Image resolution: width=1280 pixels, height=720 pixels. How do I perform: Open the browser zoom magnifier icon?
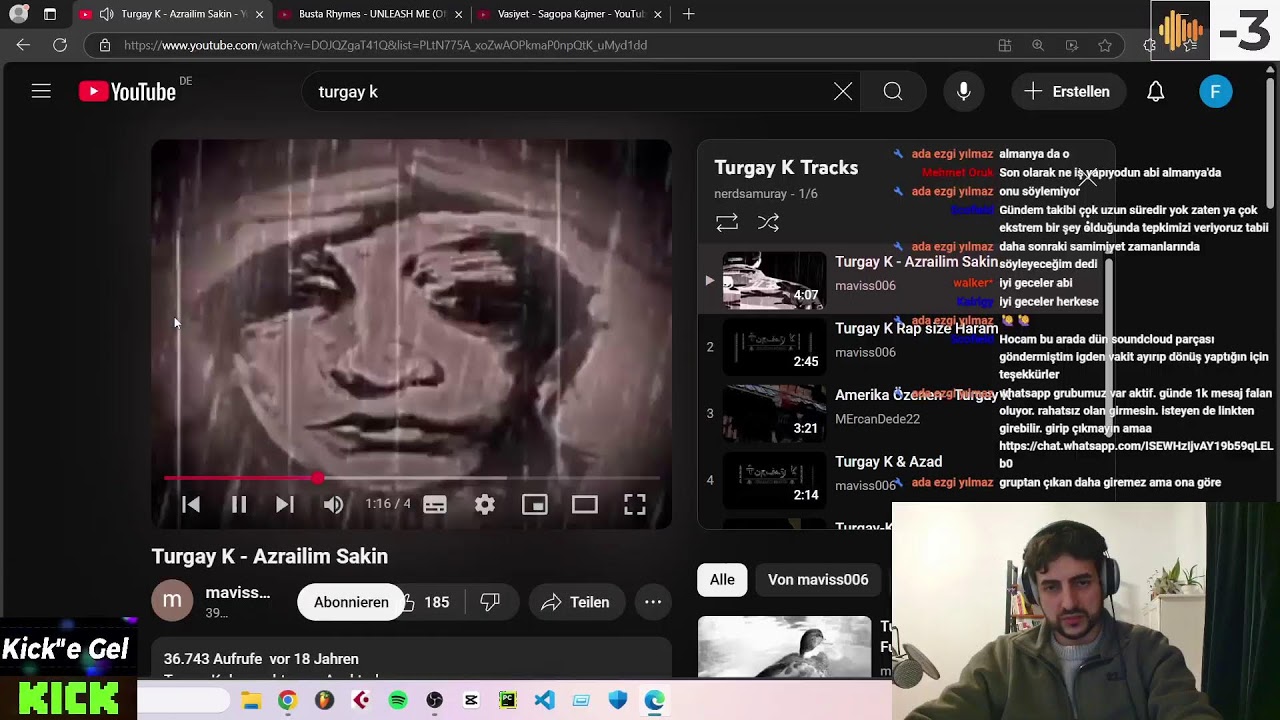(x=1038, y=45)
